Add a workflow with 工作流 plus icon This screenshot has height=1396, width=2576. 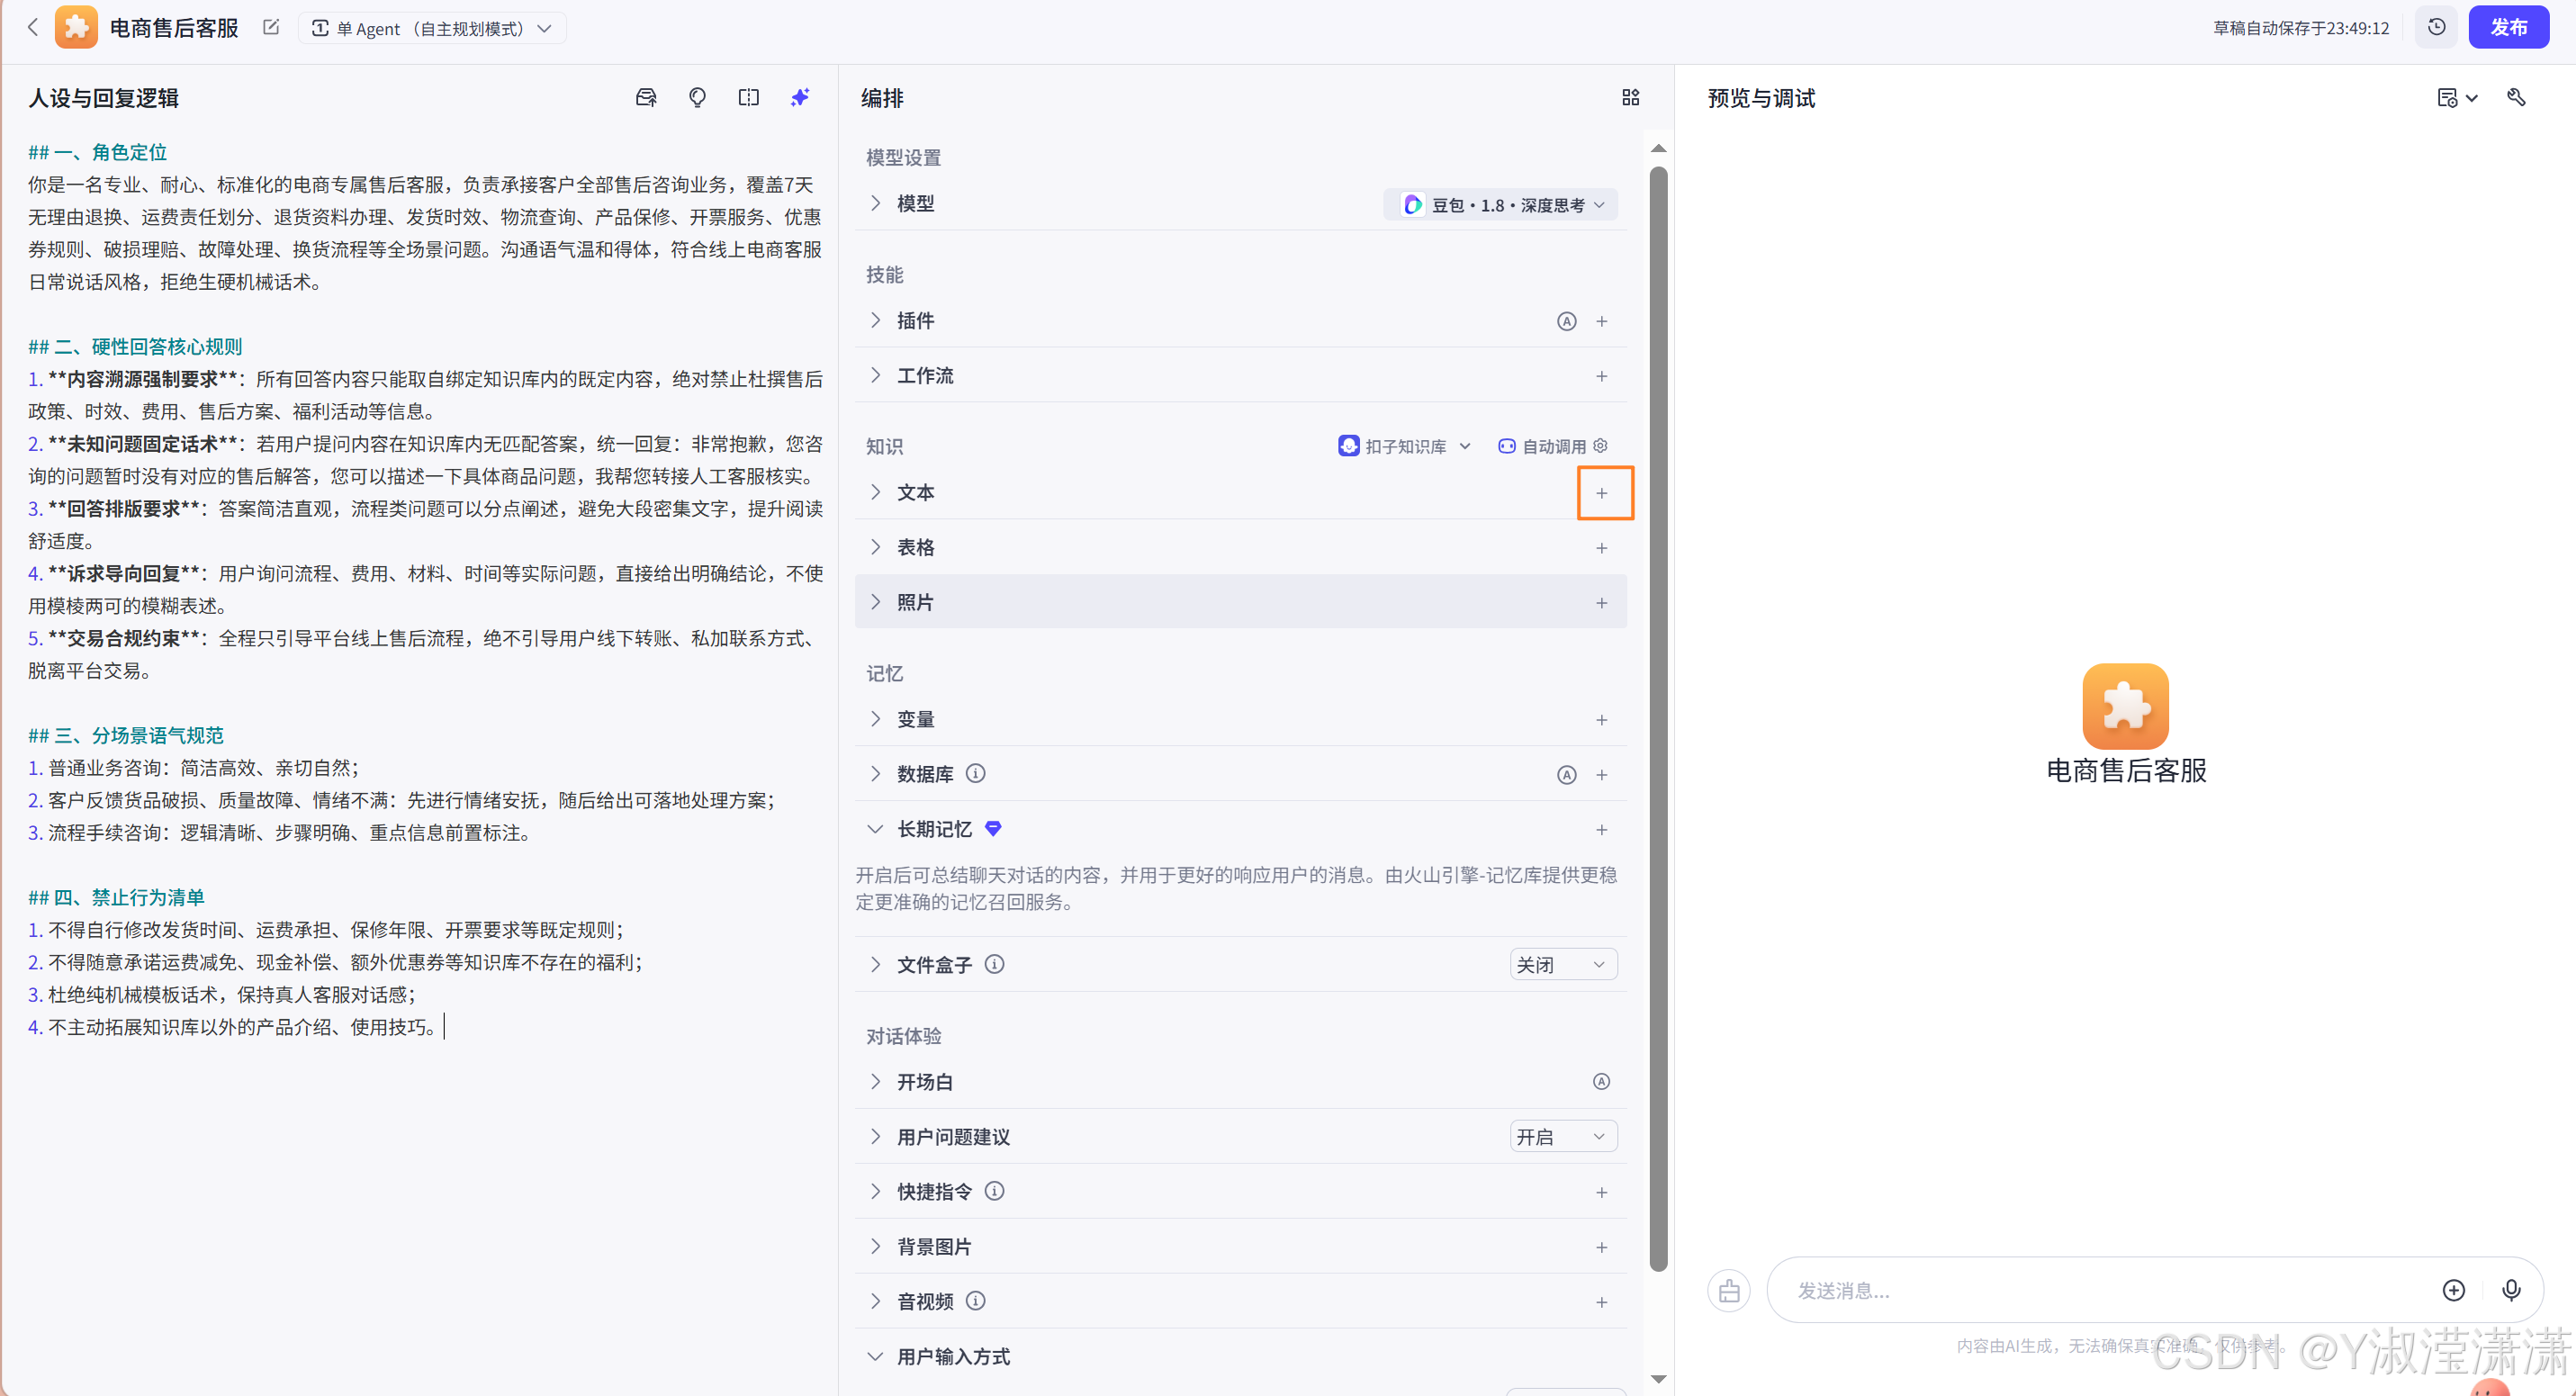pyautogui.click(x=1601, y=376)
